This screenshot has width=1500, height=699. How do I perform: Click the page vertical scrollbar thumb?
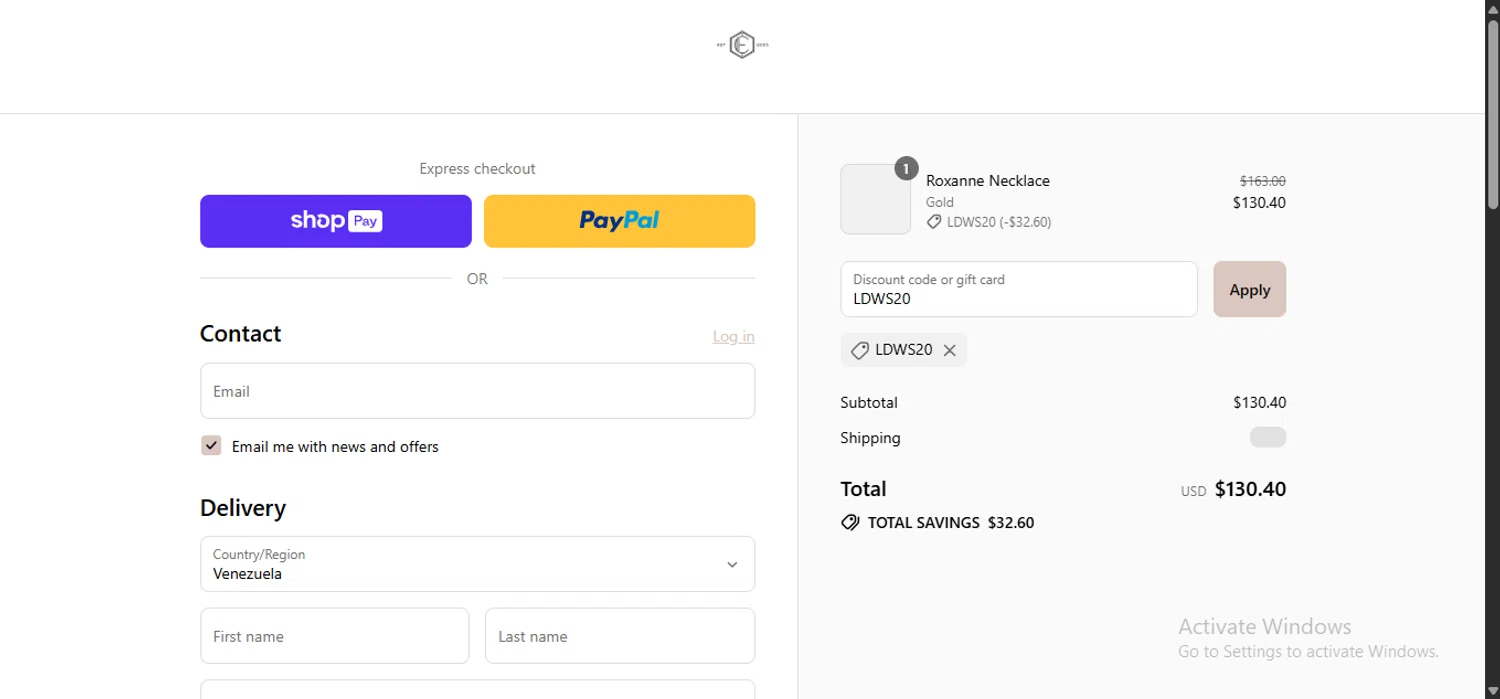tap(1492, 115)
